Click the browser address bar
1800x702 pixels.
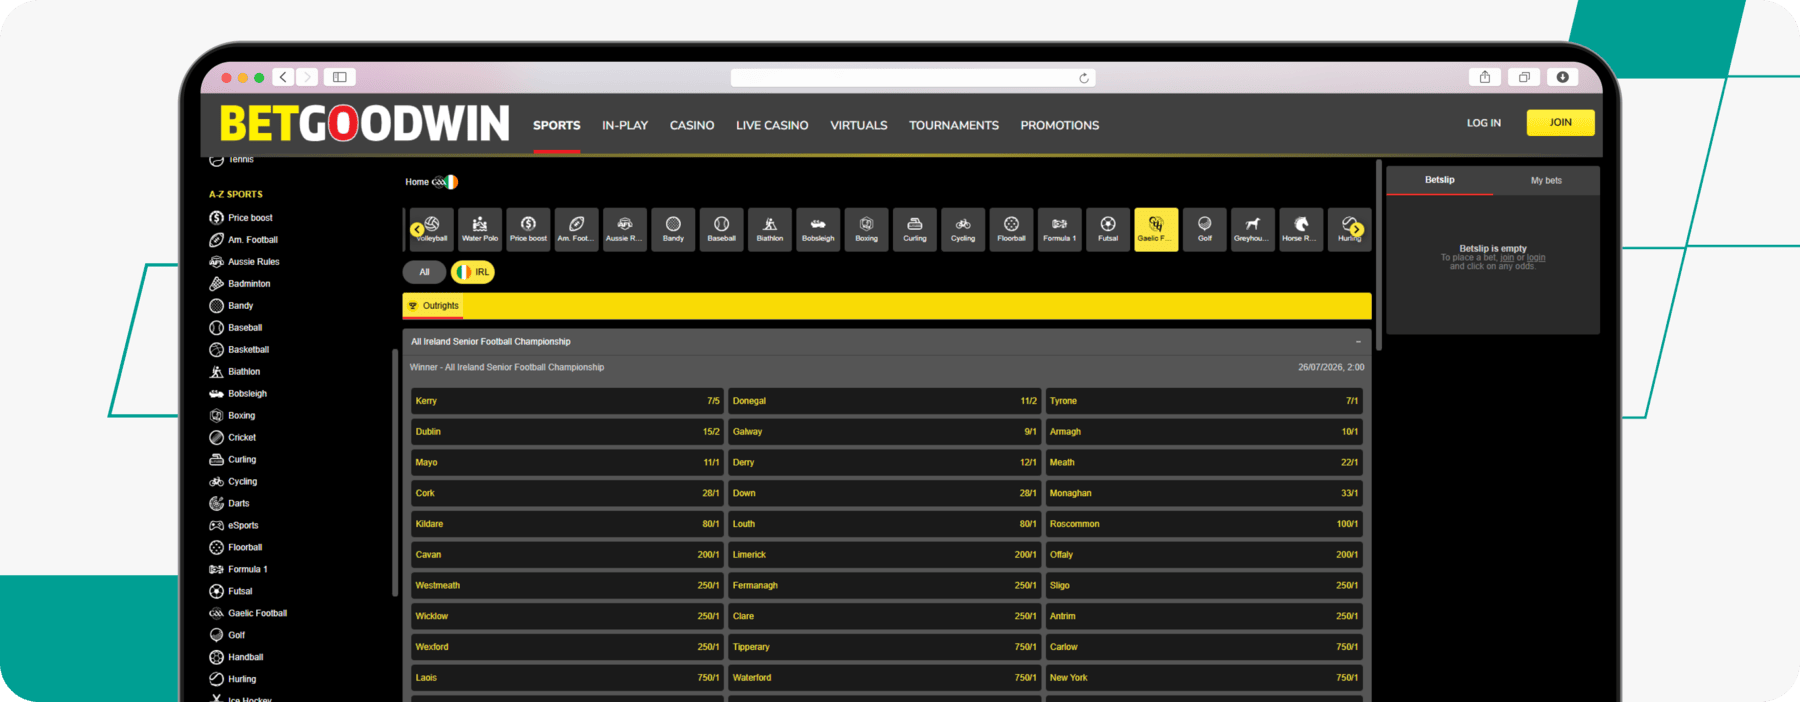point(913,78)
